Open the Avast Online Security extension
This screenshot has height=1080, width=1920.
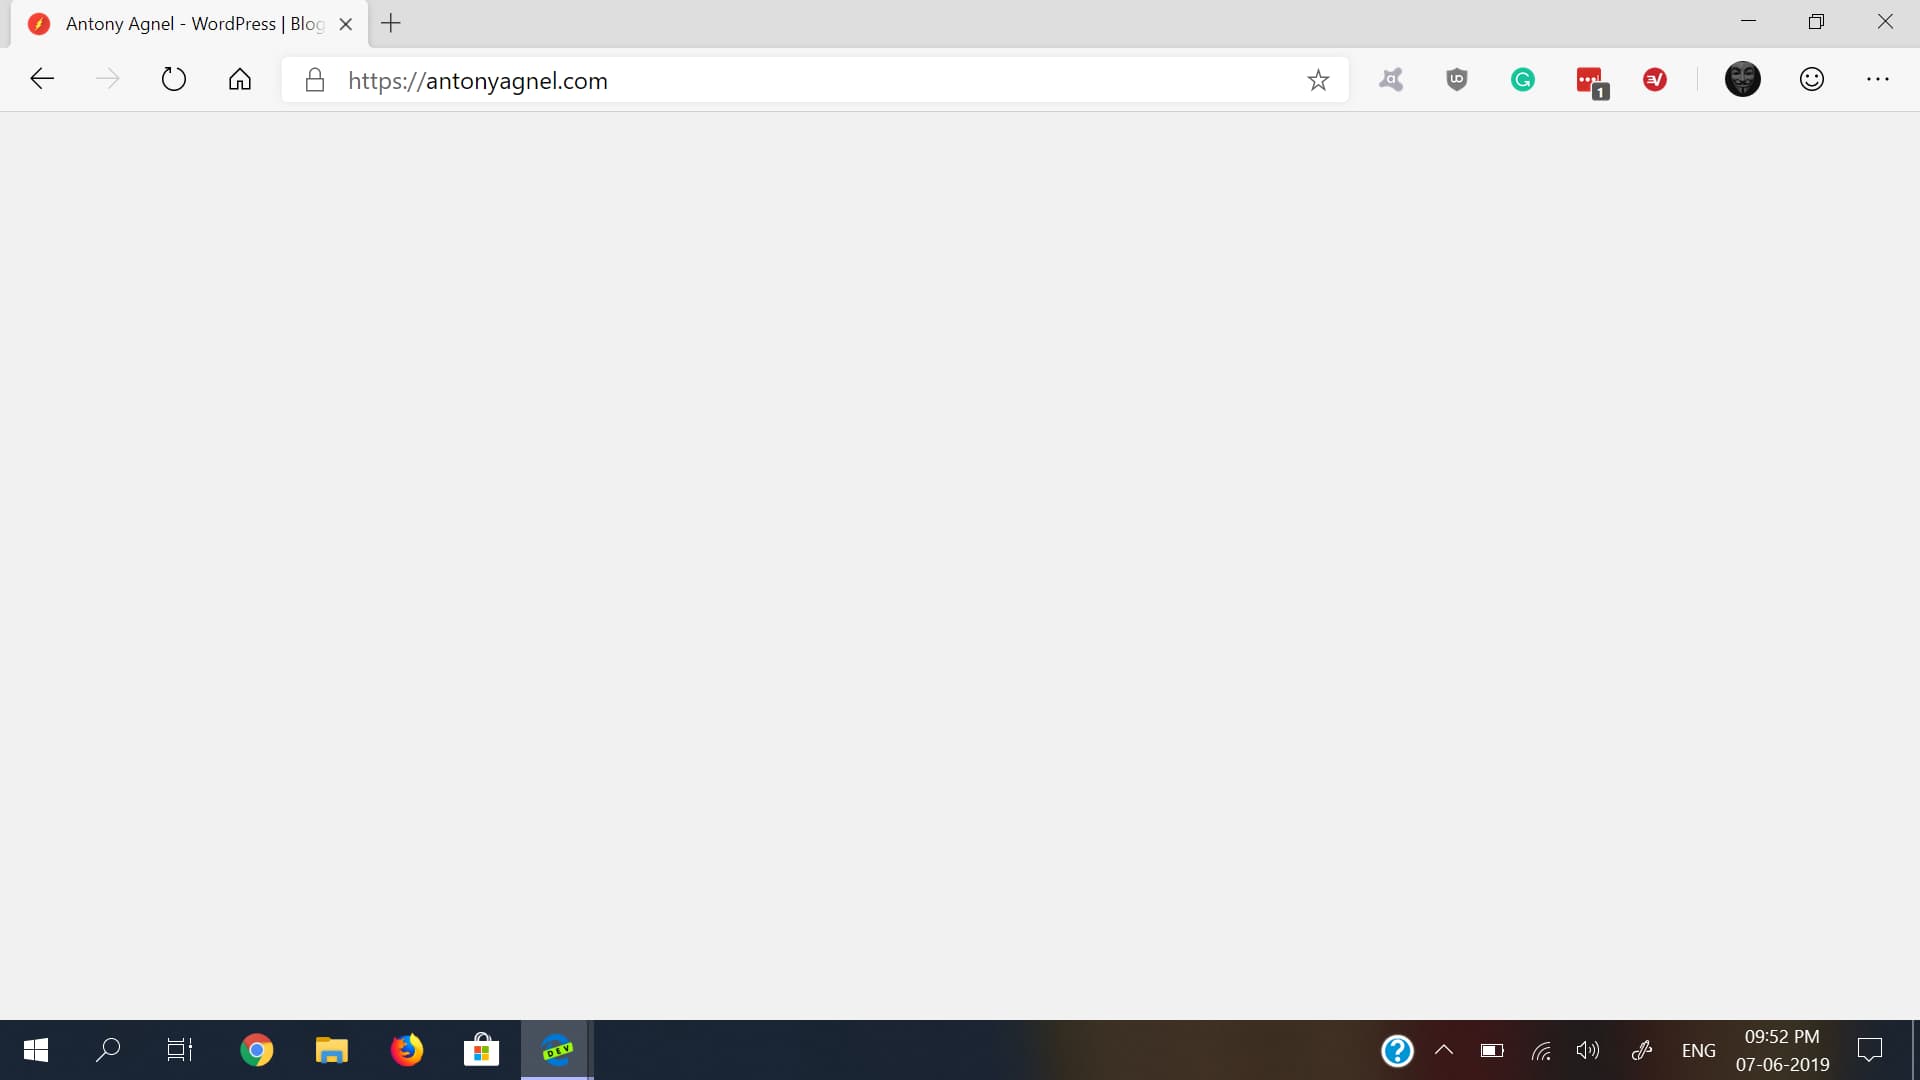tap(1390, 80)
